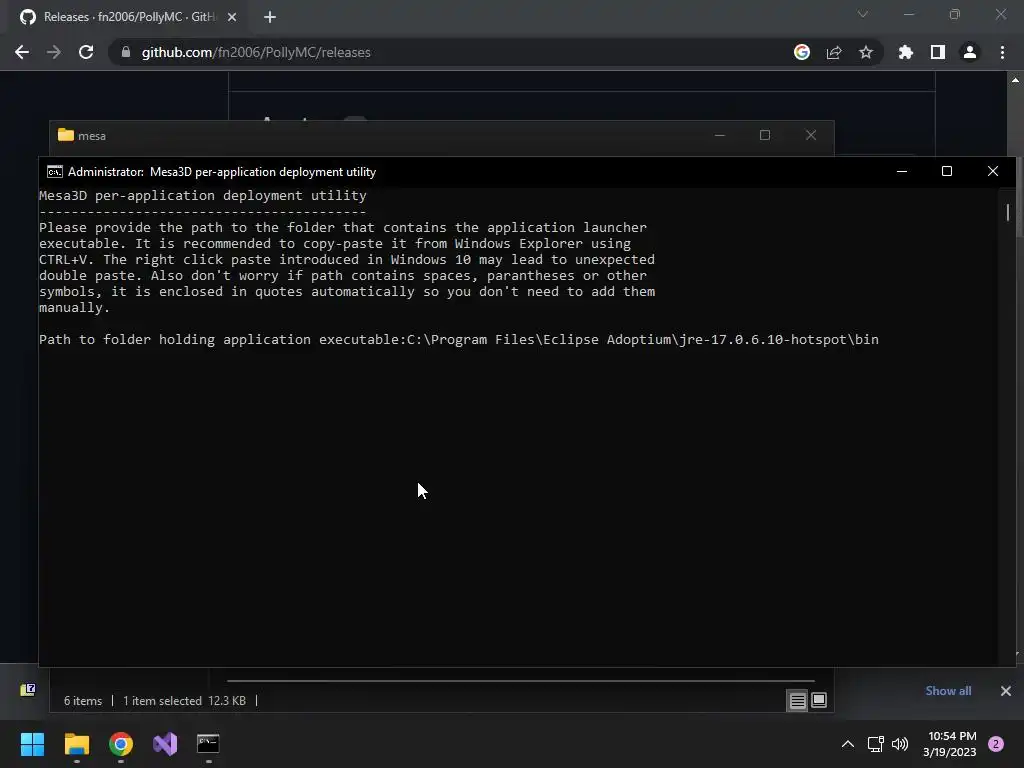1024x768 pixels.
Task: Click the entered Java bin path text
Action: [643, 340]
